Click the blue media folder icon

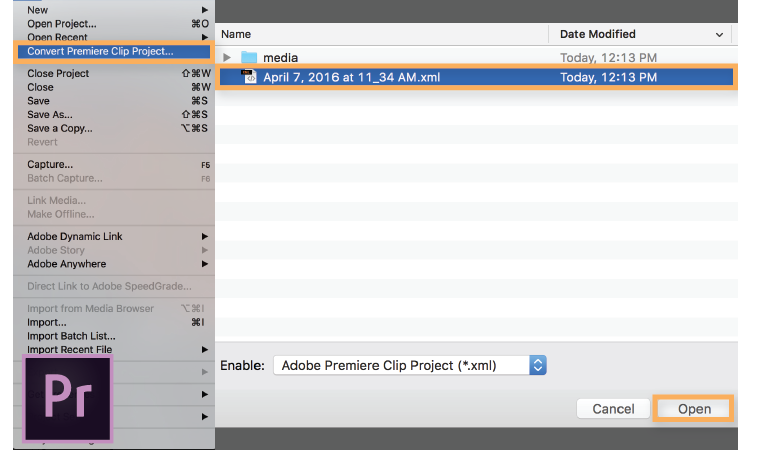click(x=249, y=58)
